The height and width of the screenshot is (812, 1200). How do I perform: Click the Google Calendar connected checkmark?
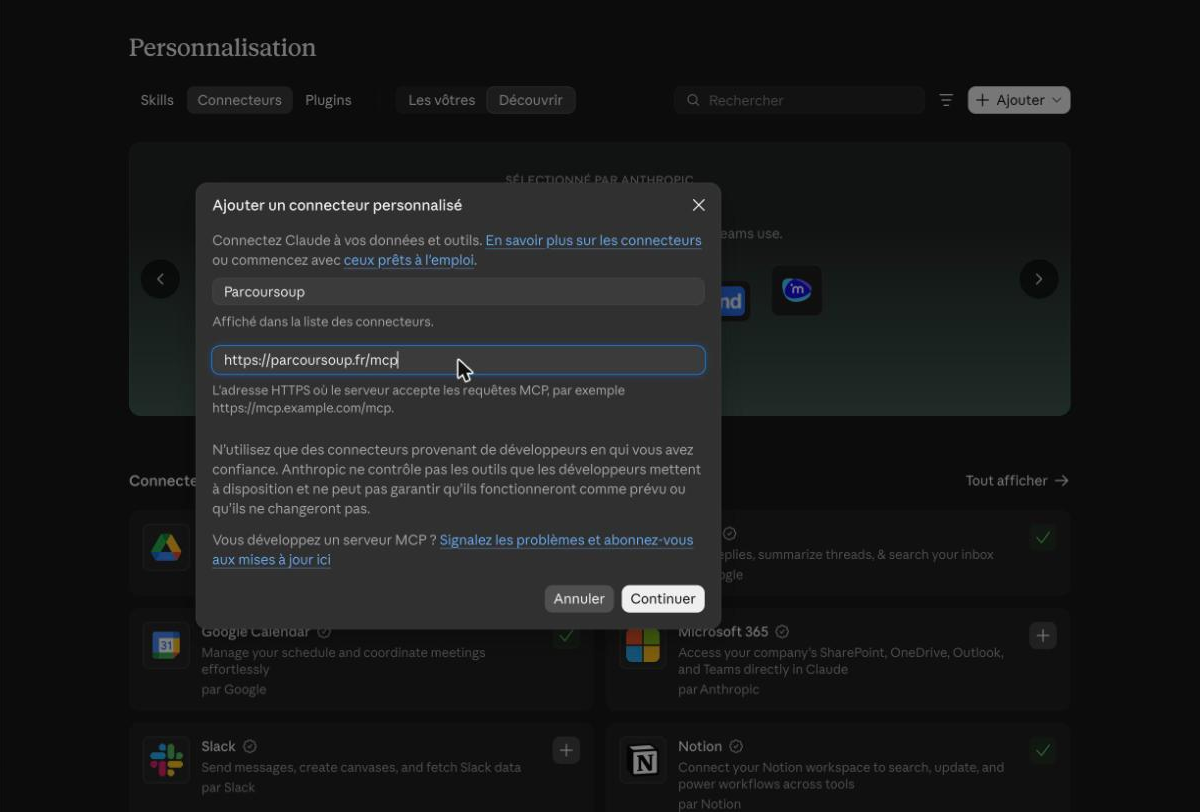tap(567, 636)
